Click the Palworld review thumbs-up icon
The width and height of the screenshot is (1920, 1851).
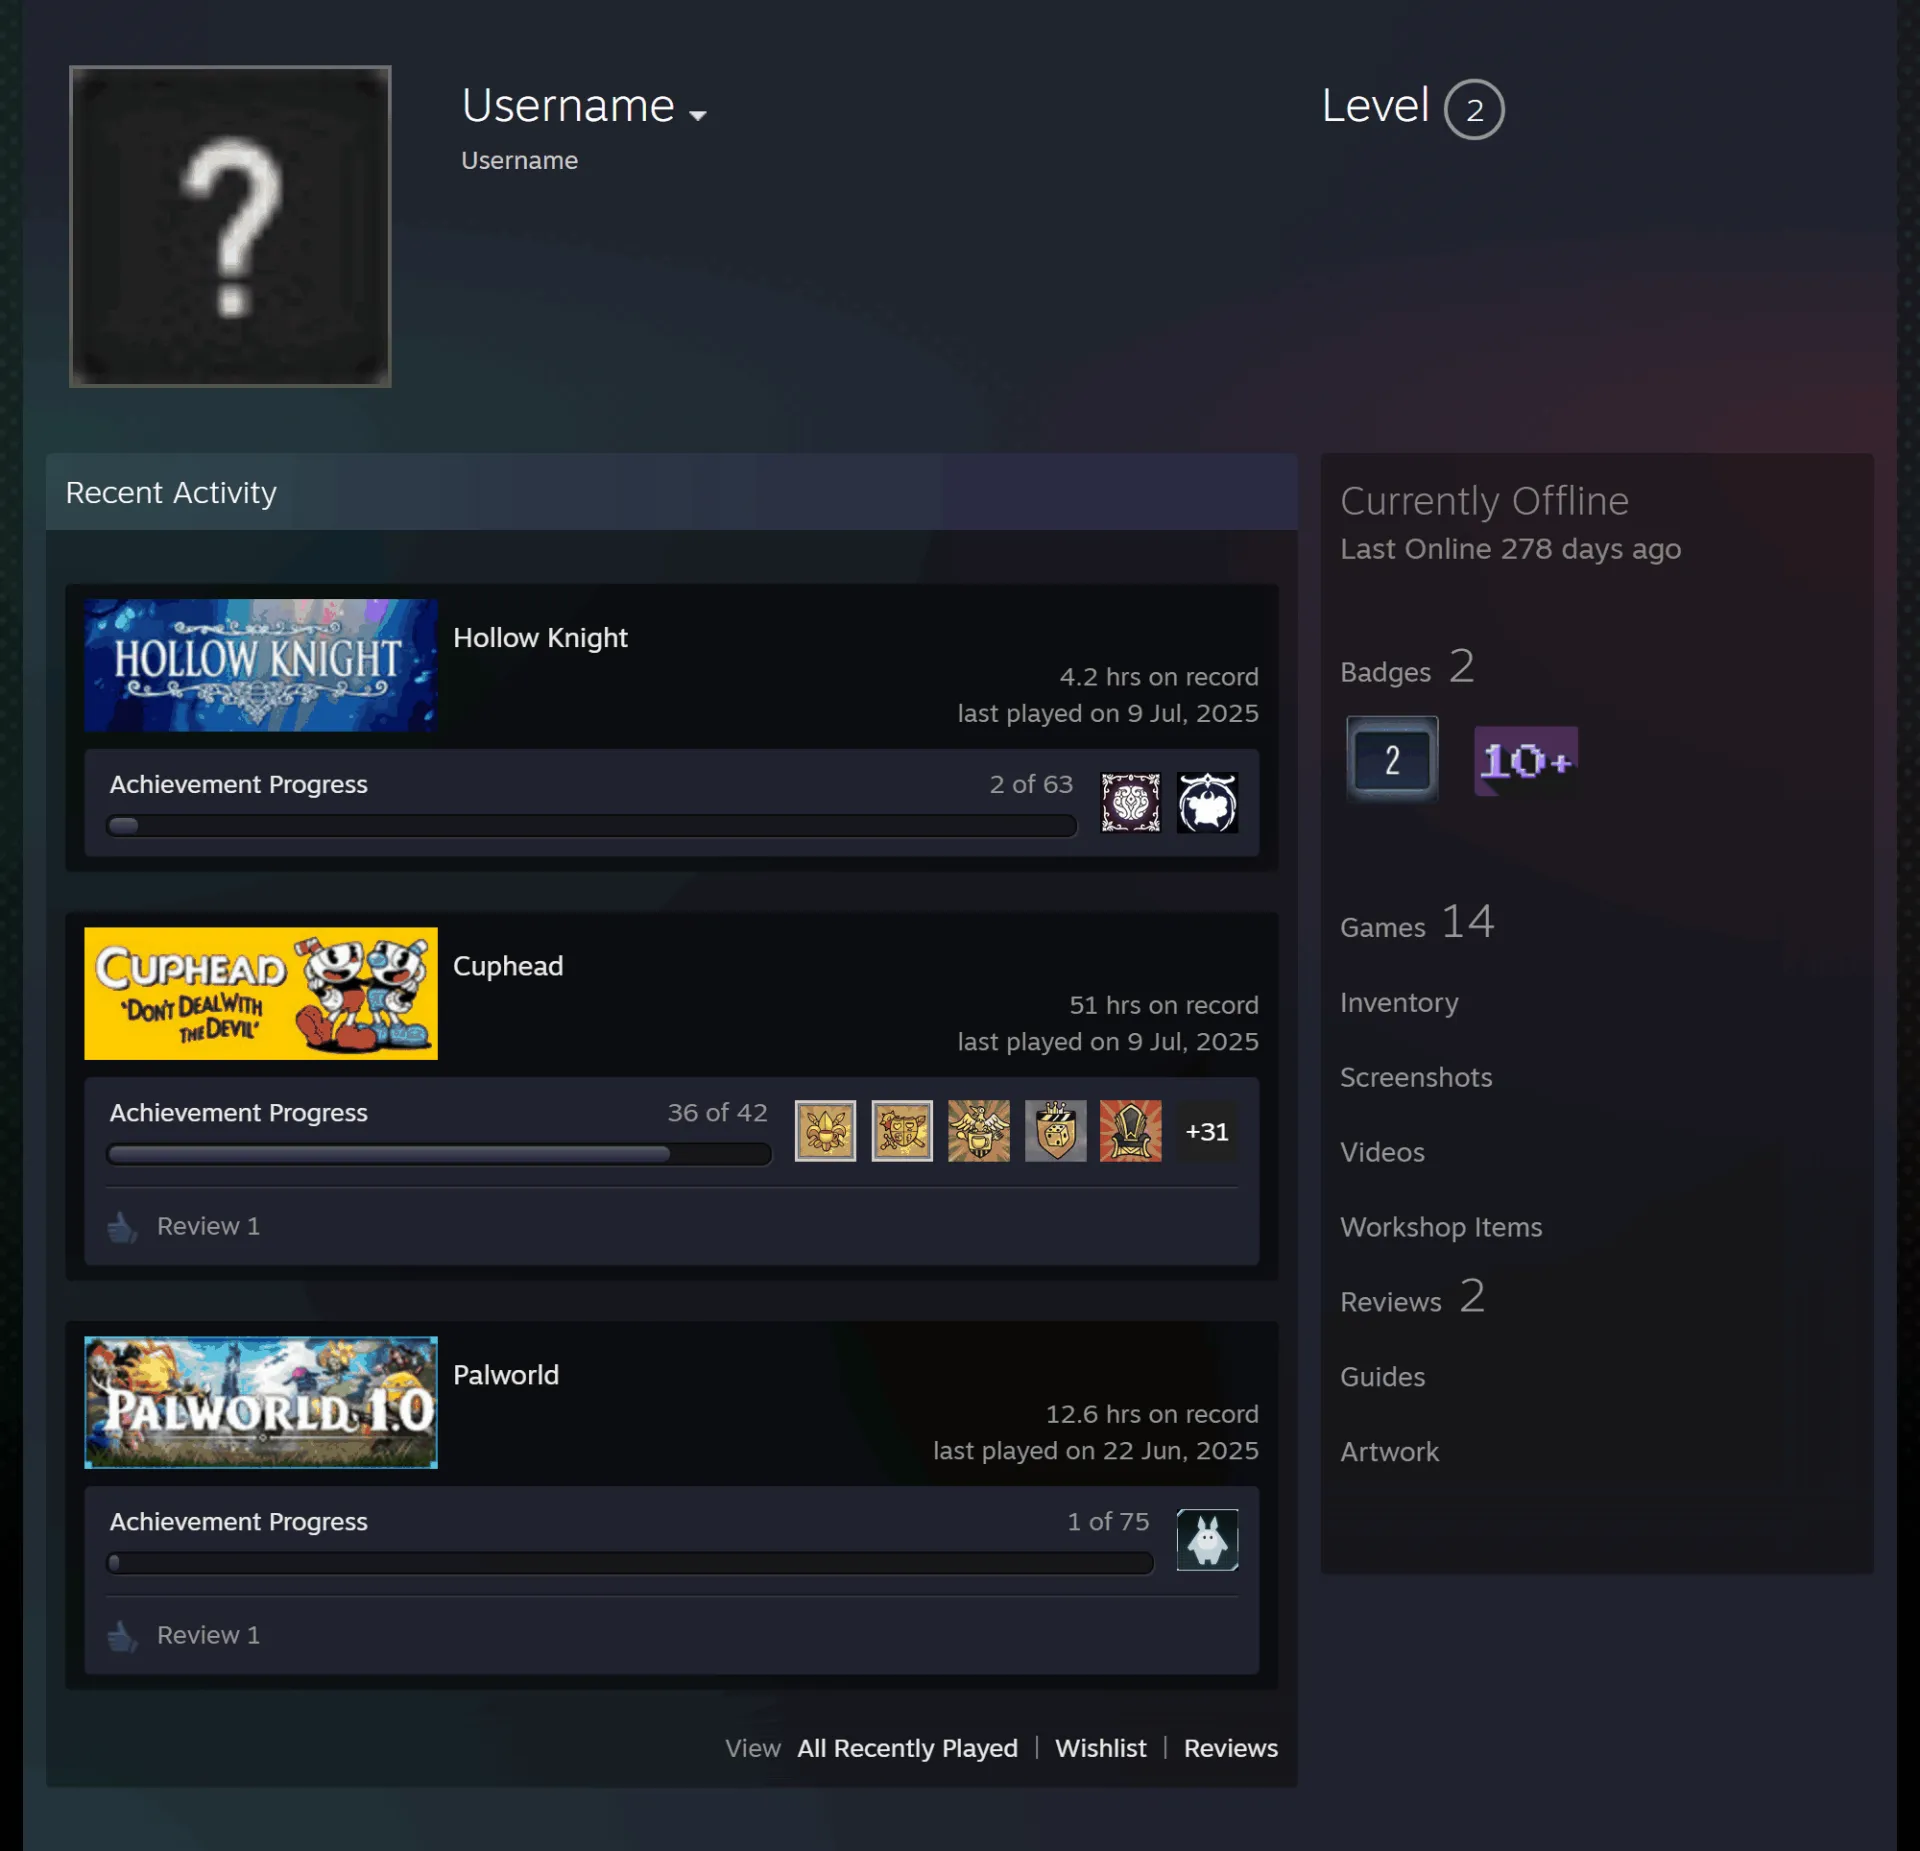122,1635
